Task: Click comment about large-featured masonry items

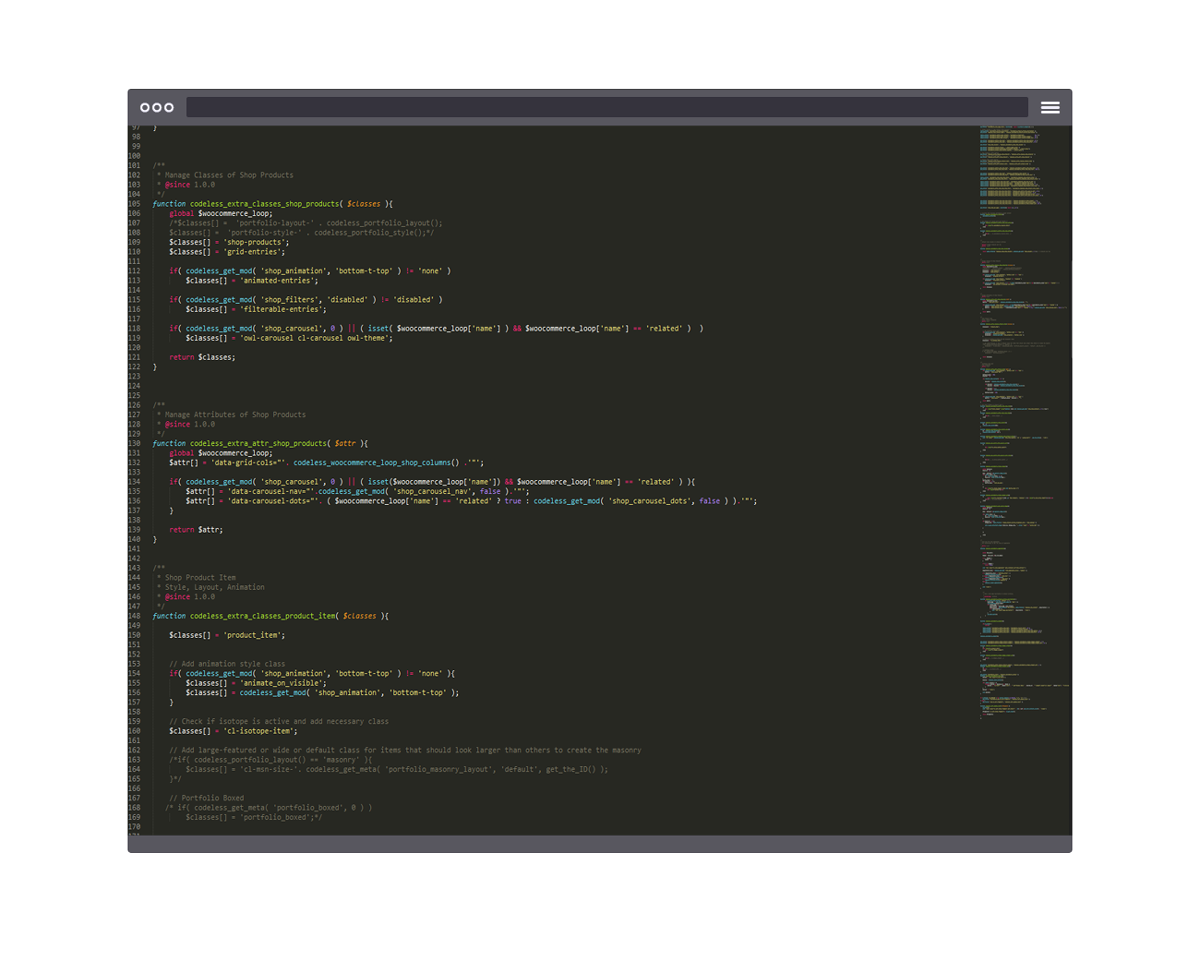Action: coord(405,750)
